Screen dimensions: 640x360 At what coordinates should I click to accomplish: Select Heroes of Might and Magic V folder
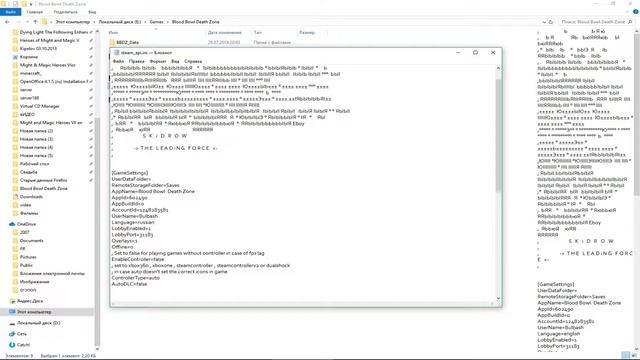tap(49, 40)
